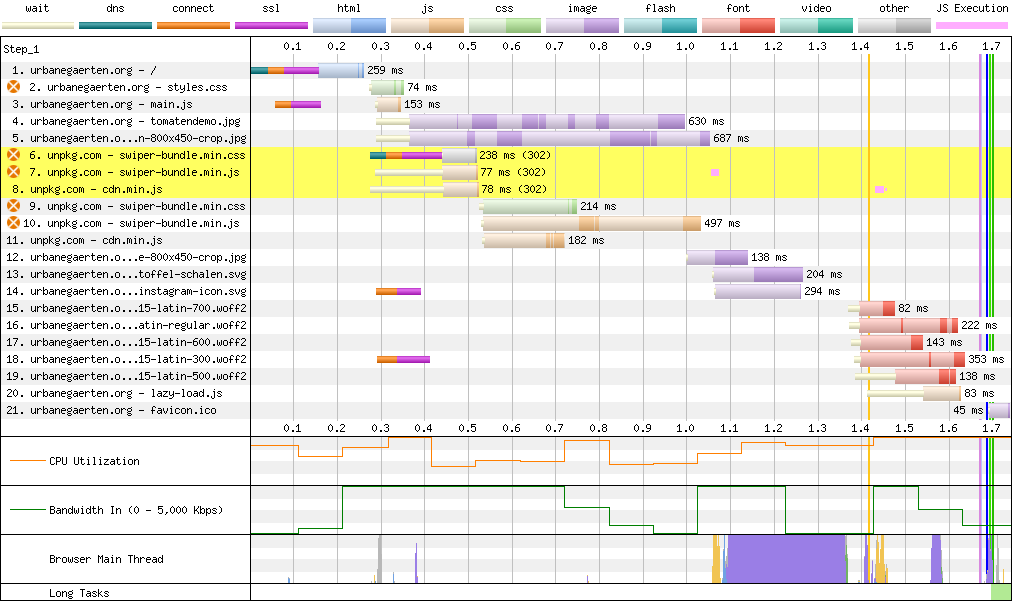Click the green Long Tasks block
This screenshot has width=1012, height=601.
point(1000,592)
